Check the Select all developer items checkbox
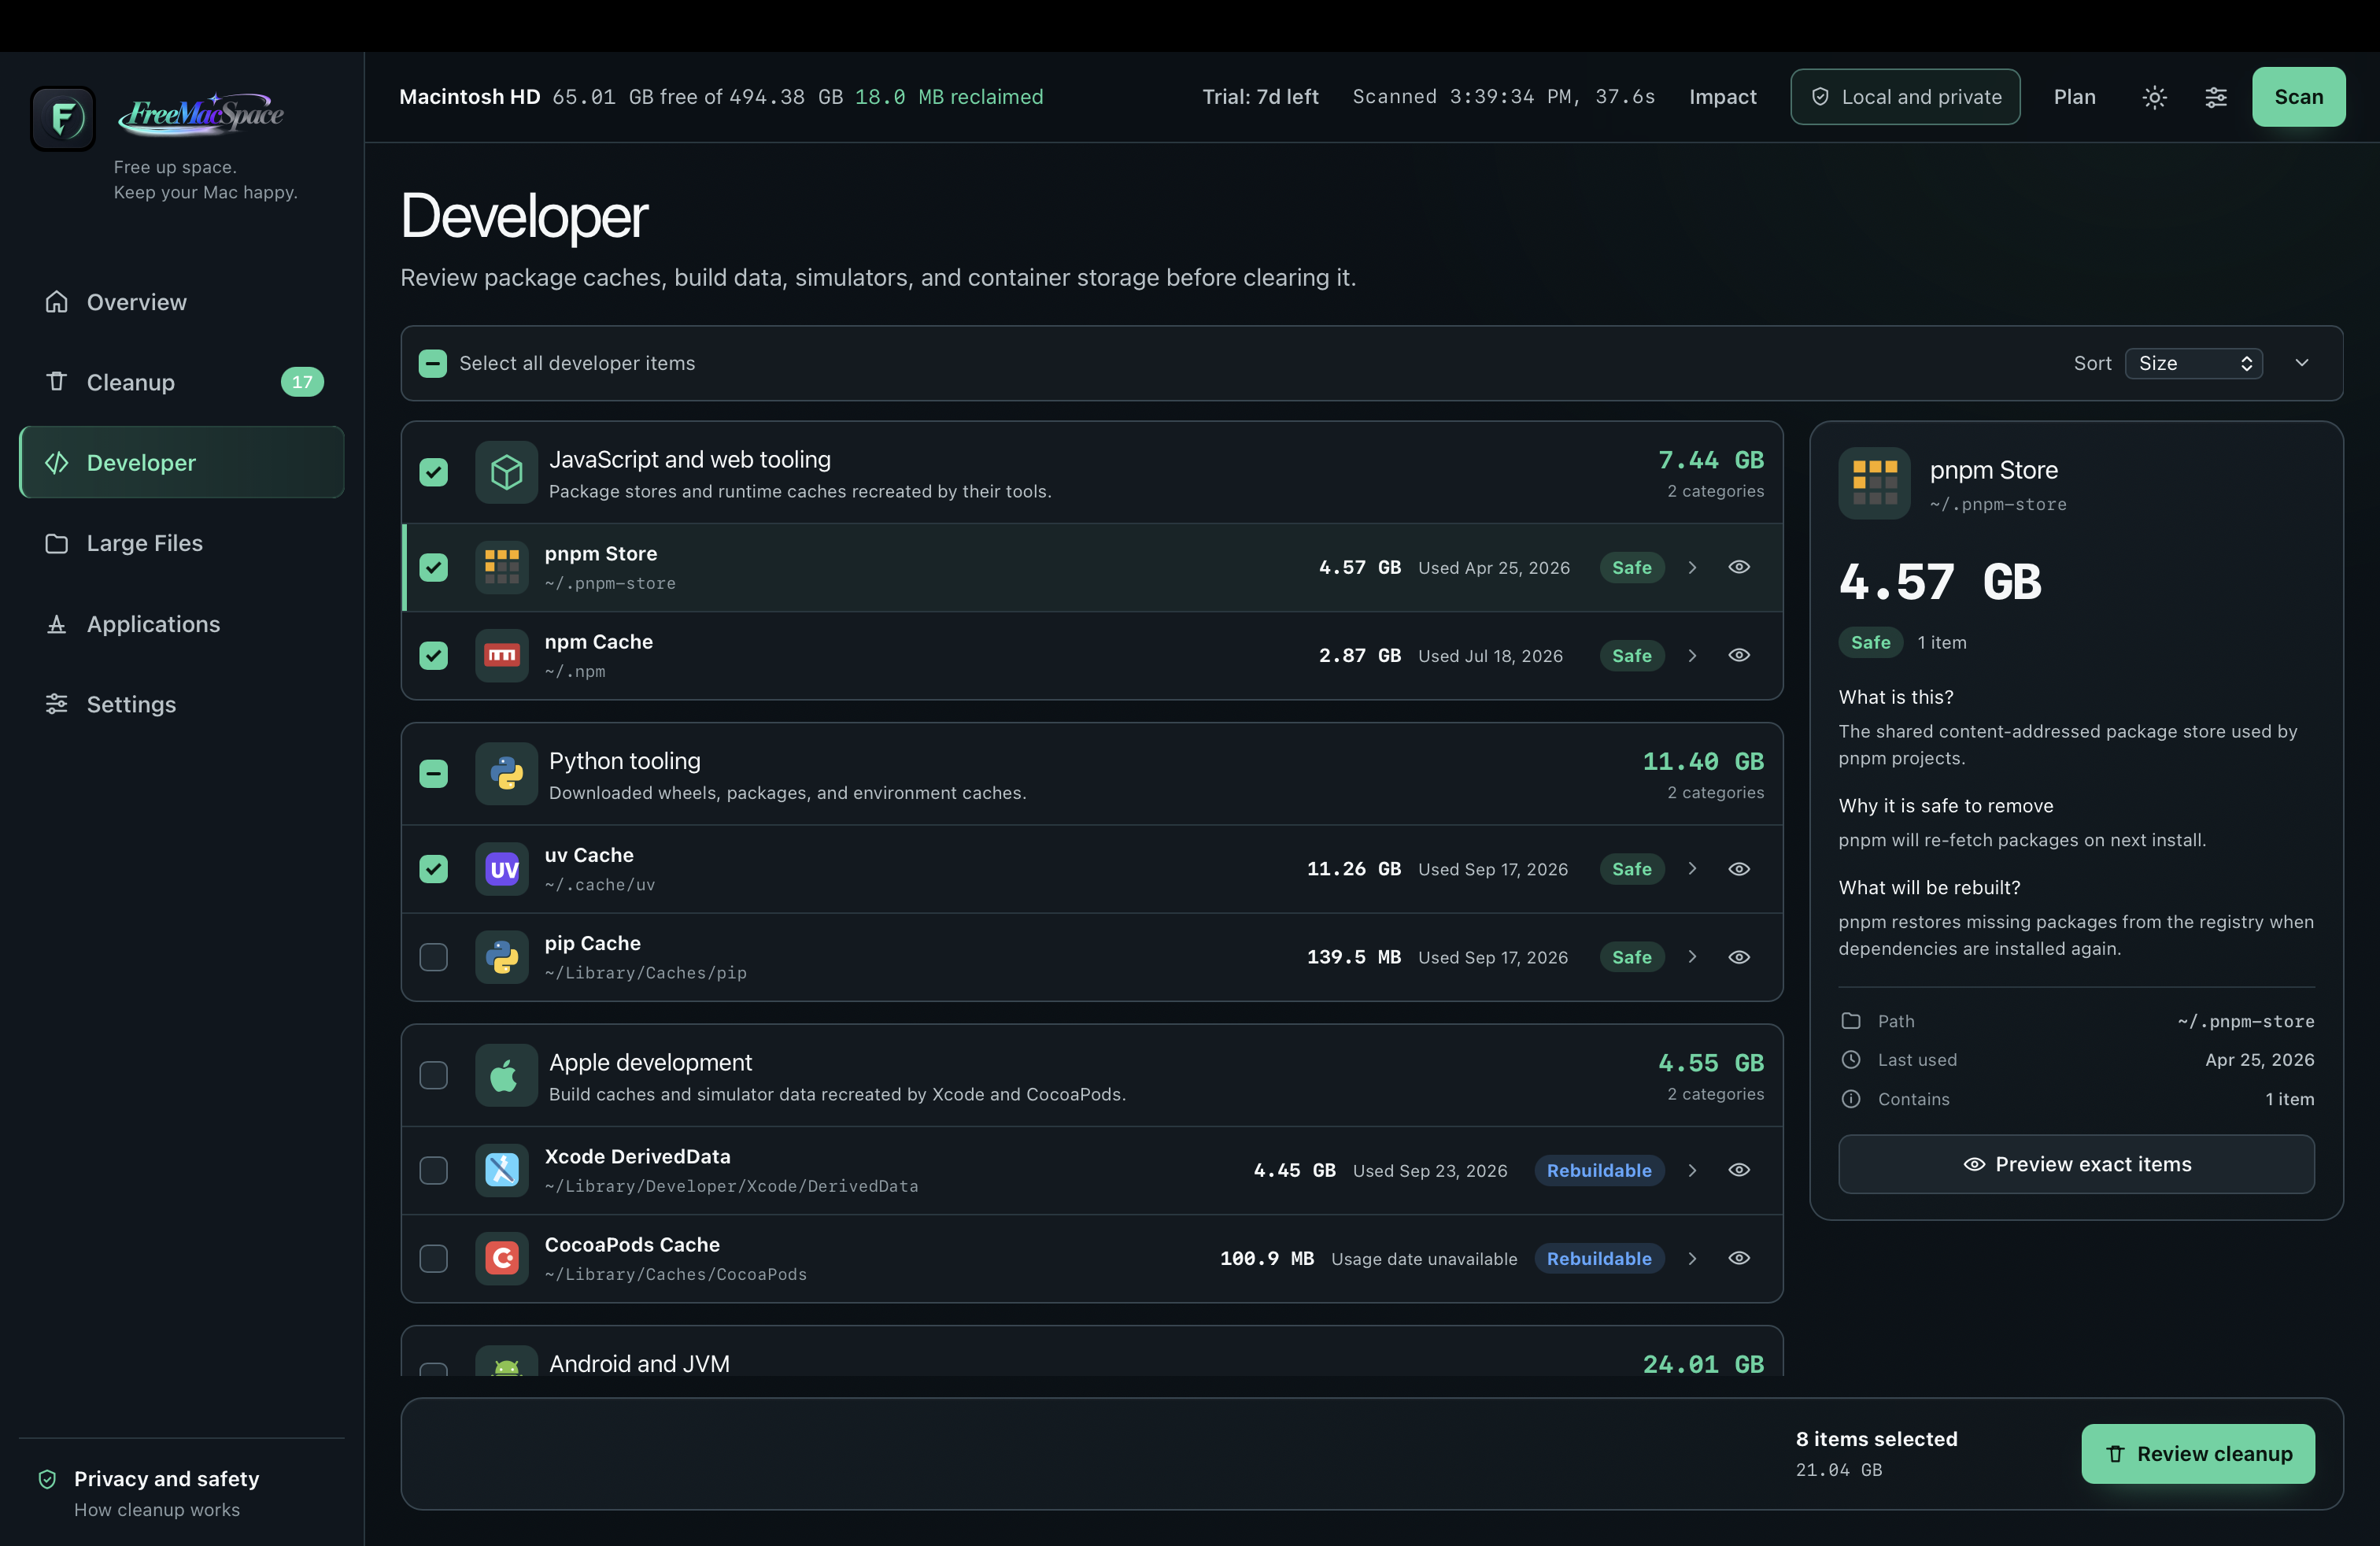The height and width of the screenshot is (1546, 2380). click(x=433, y=363)
